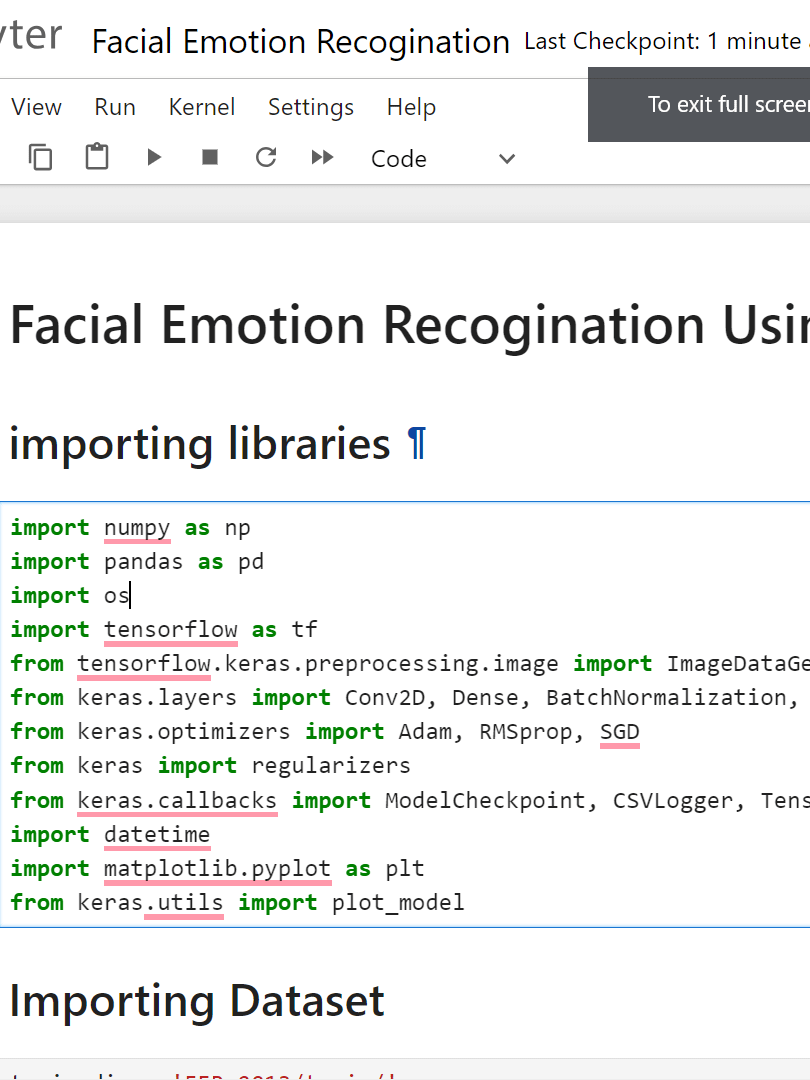Place cursor at end of 'import os'

(x=130, y=596)
